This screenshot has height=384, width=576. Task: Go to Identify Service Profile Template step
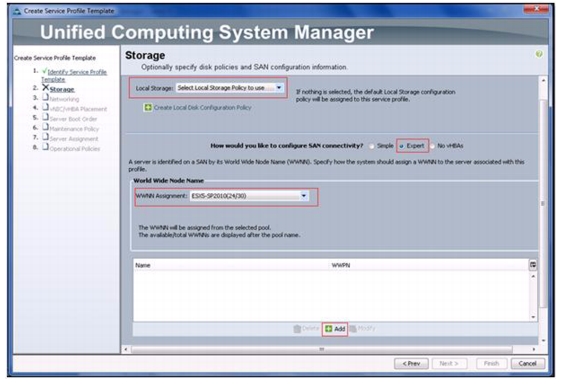tap(74, 76)
